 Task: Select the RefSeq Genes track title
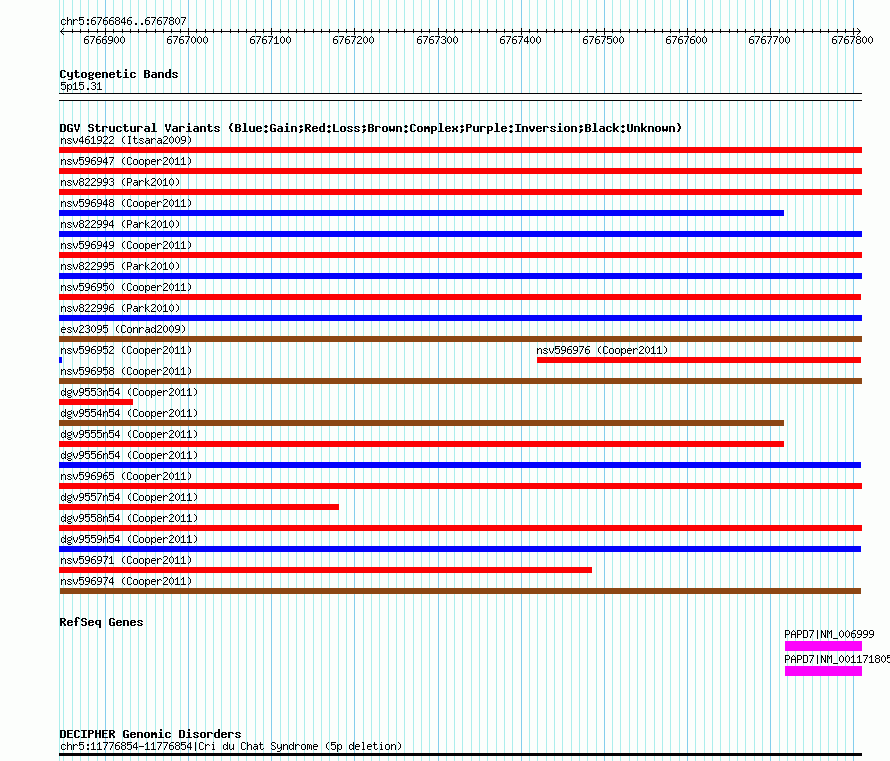(101, 622)
